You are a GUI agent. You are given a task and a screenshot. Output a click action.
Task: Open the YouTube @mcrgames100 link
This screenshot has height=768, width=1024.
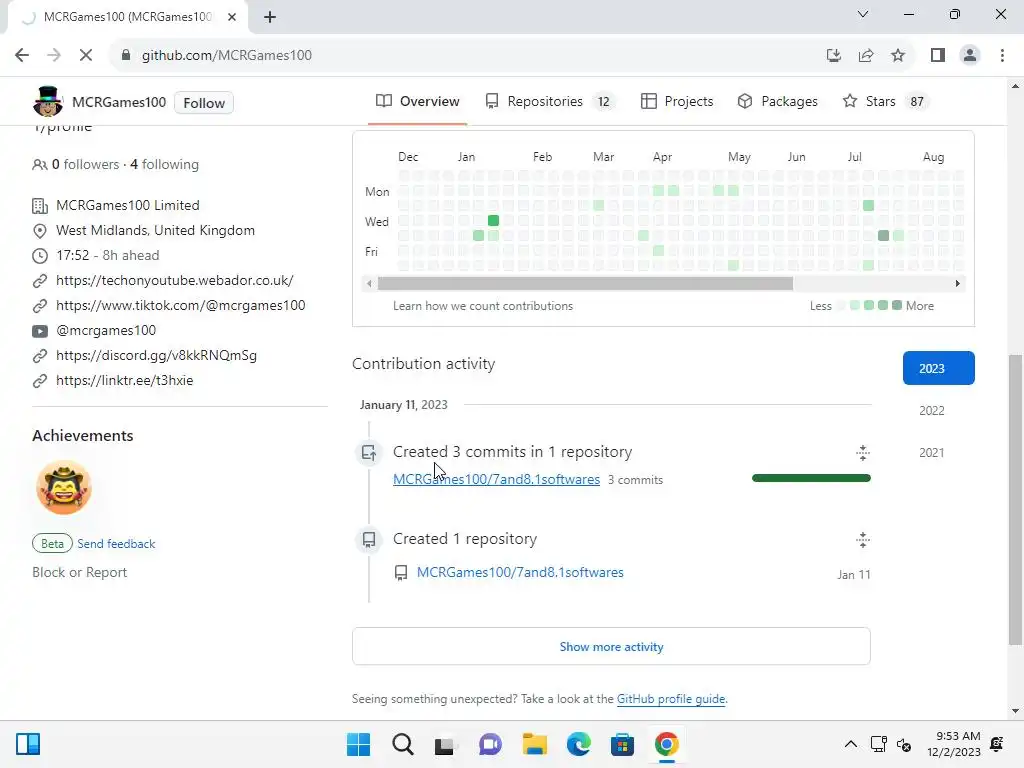(106, 330)
